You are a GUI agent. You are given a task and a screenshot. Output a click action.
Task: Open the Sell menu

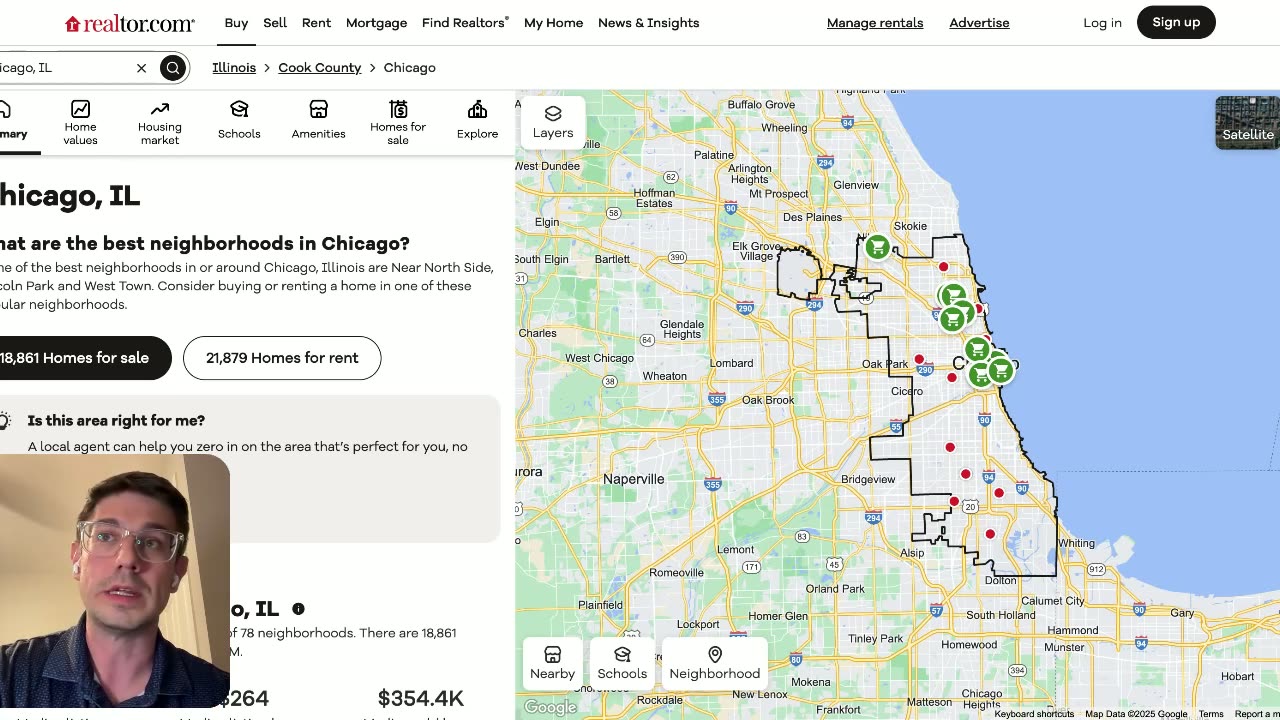point(275,23)
